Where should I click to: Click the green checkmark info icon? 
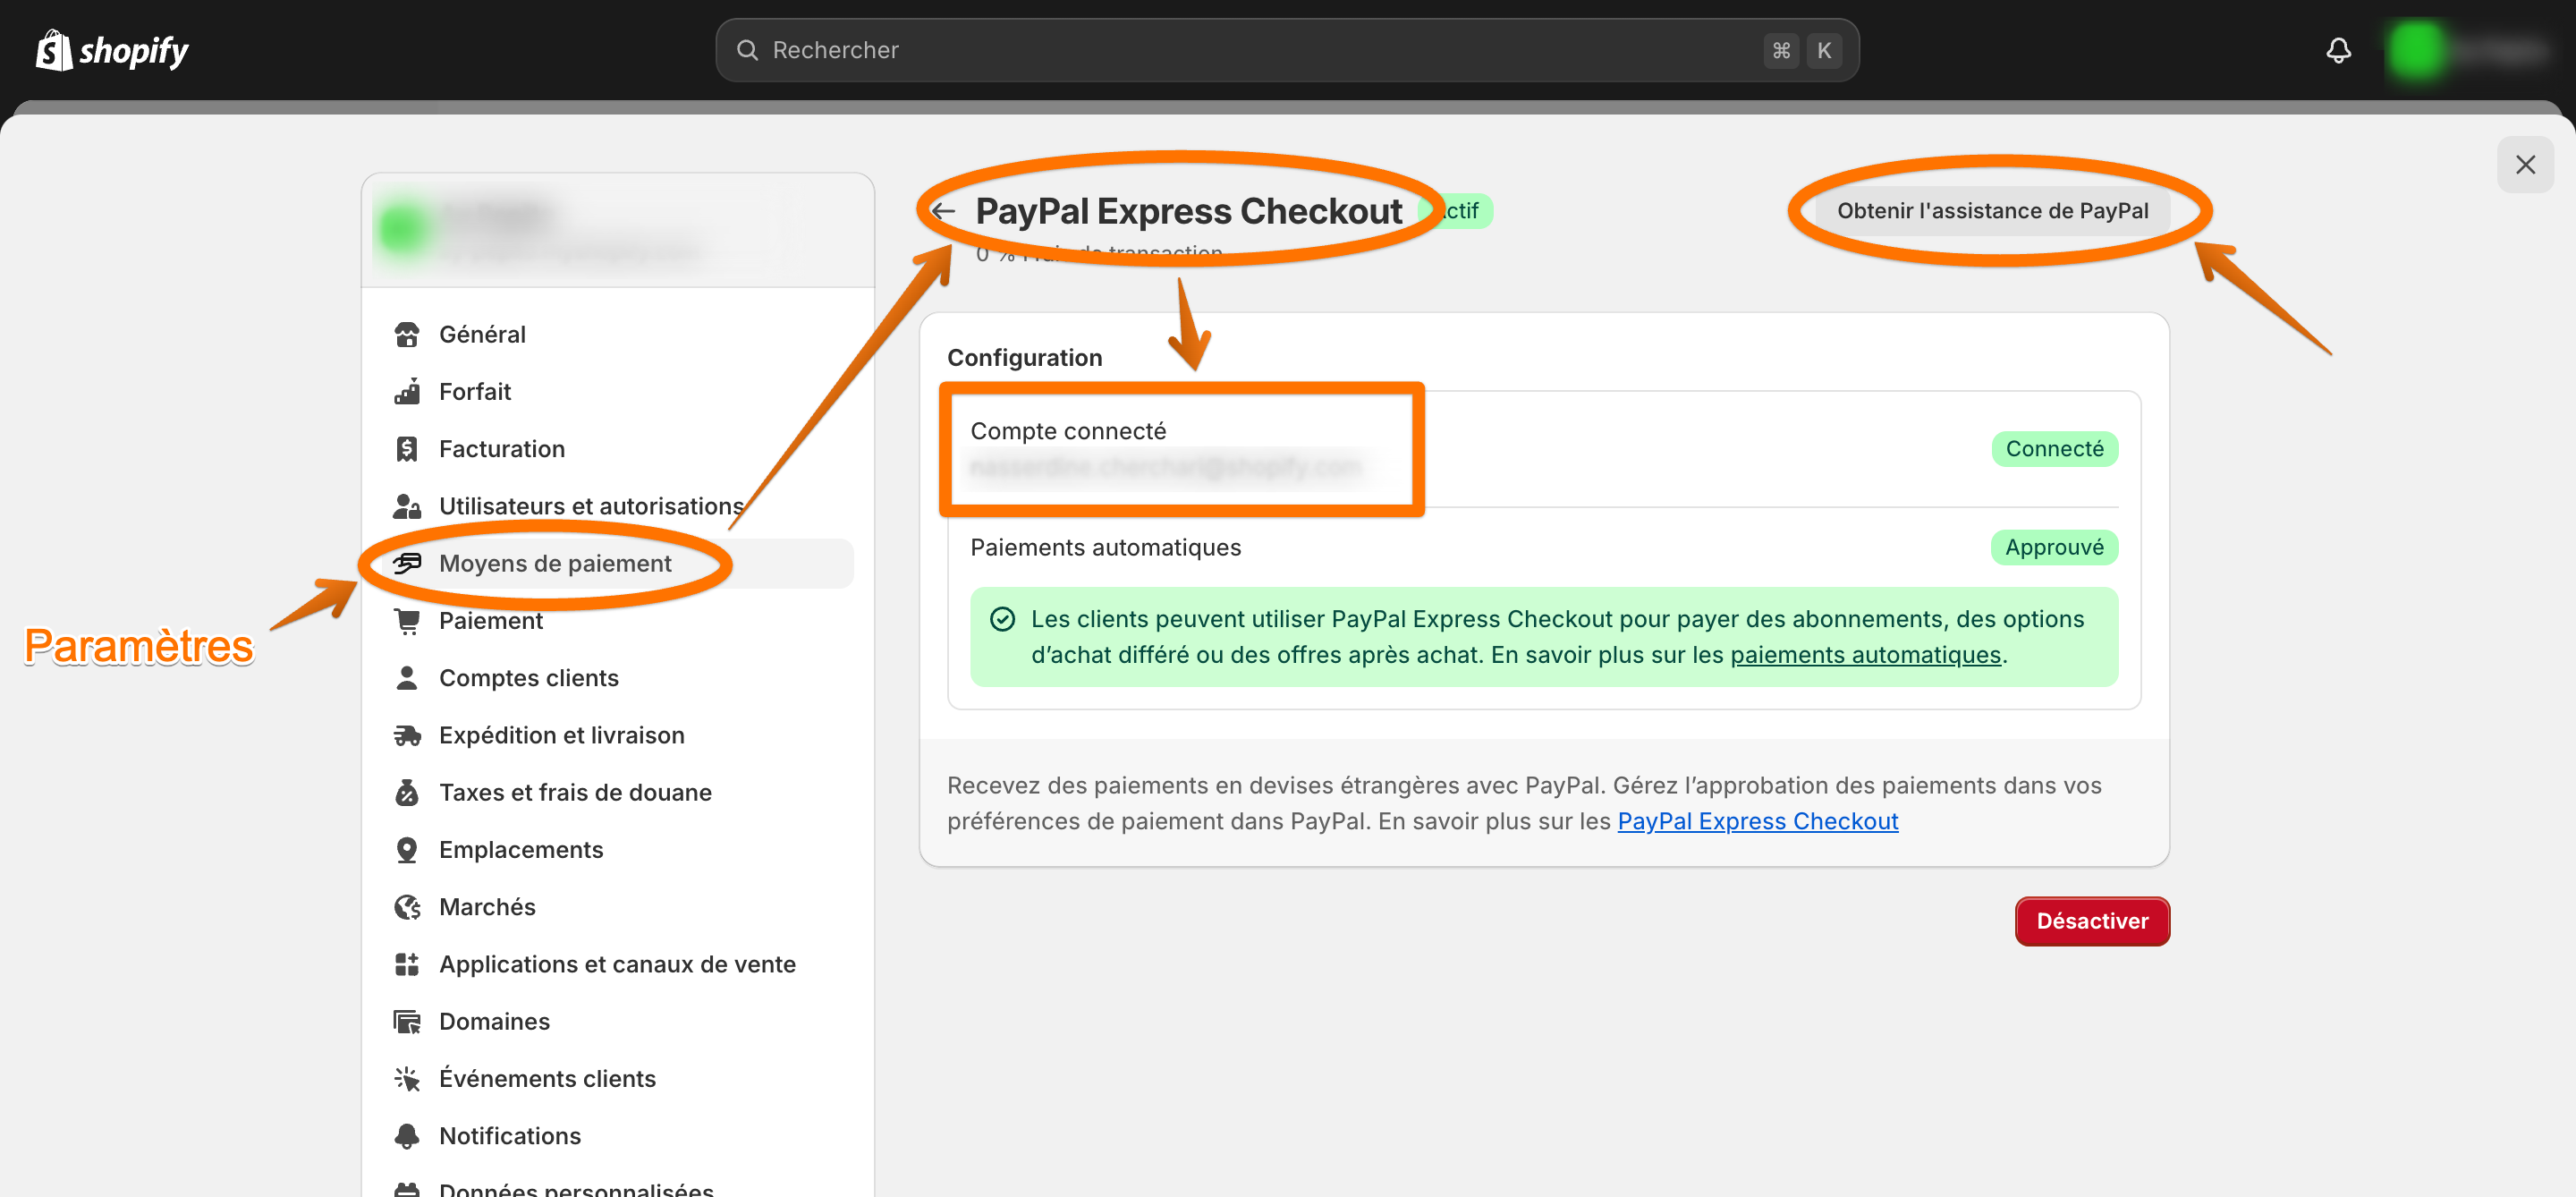(1002, 620)
